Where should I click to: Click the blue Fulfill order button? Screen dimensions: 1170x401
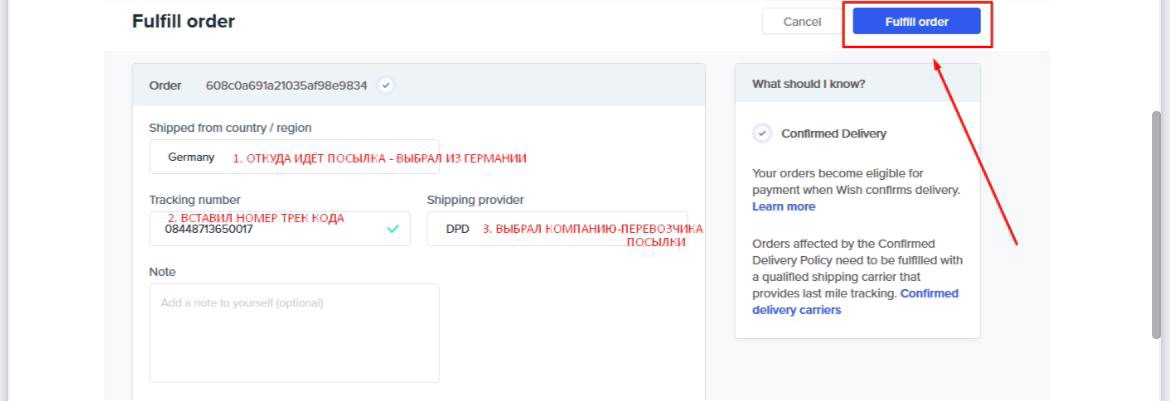(x=916, y=22)
